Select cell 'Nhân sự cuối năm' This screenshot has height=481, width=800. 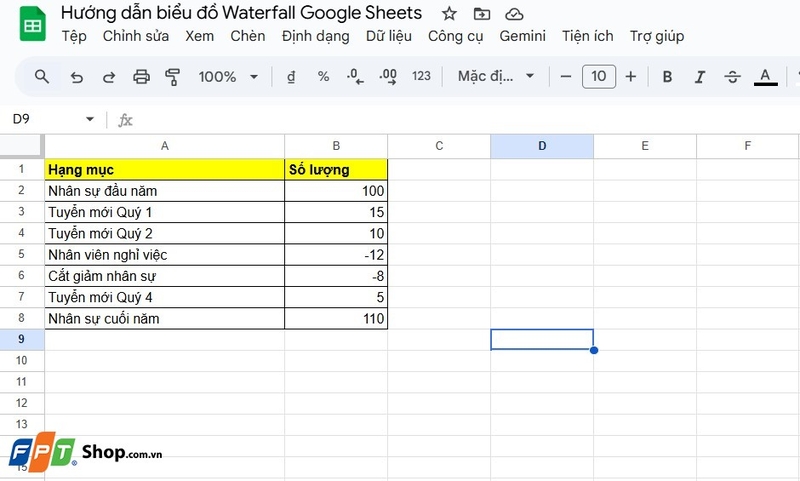click(x=164, y=318)
